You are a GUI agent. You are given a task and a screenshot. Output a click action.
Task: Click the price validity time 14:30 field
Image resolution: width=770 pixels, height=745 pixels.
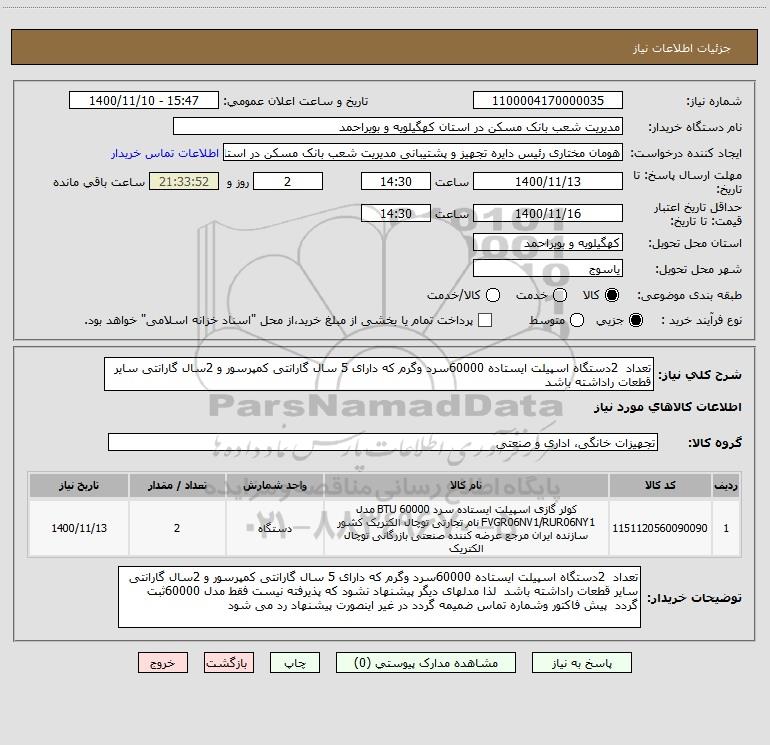(396, 213)
